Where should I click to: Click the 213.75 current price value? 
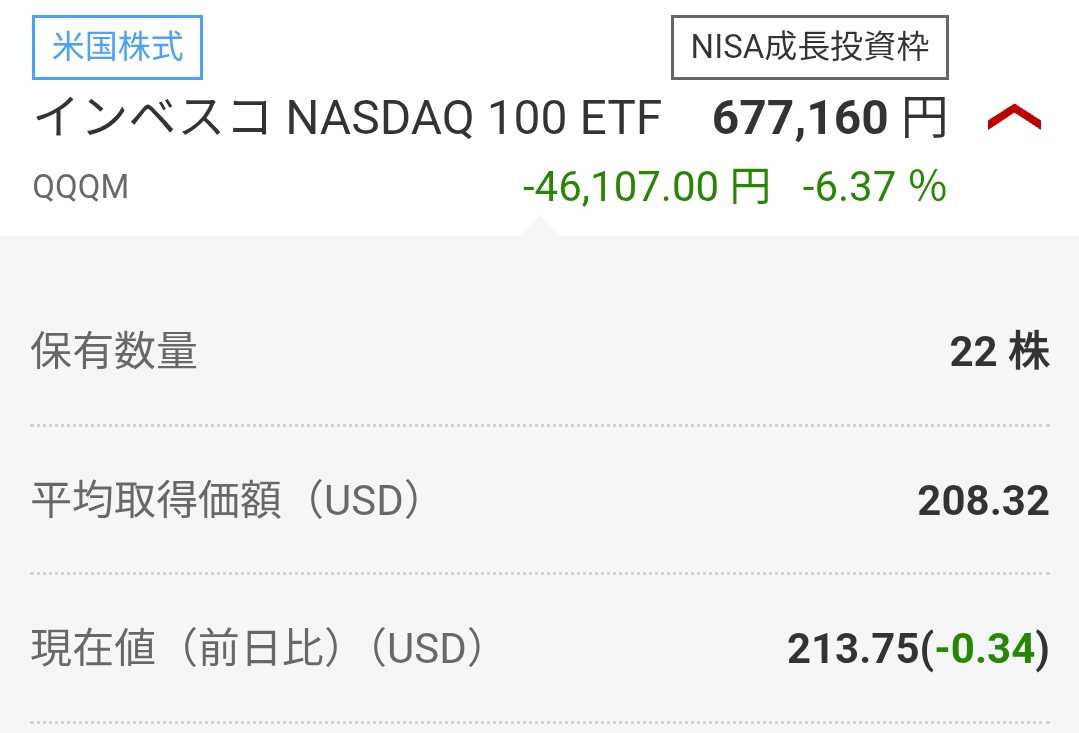point(853,649)
